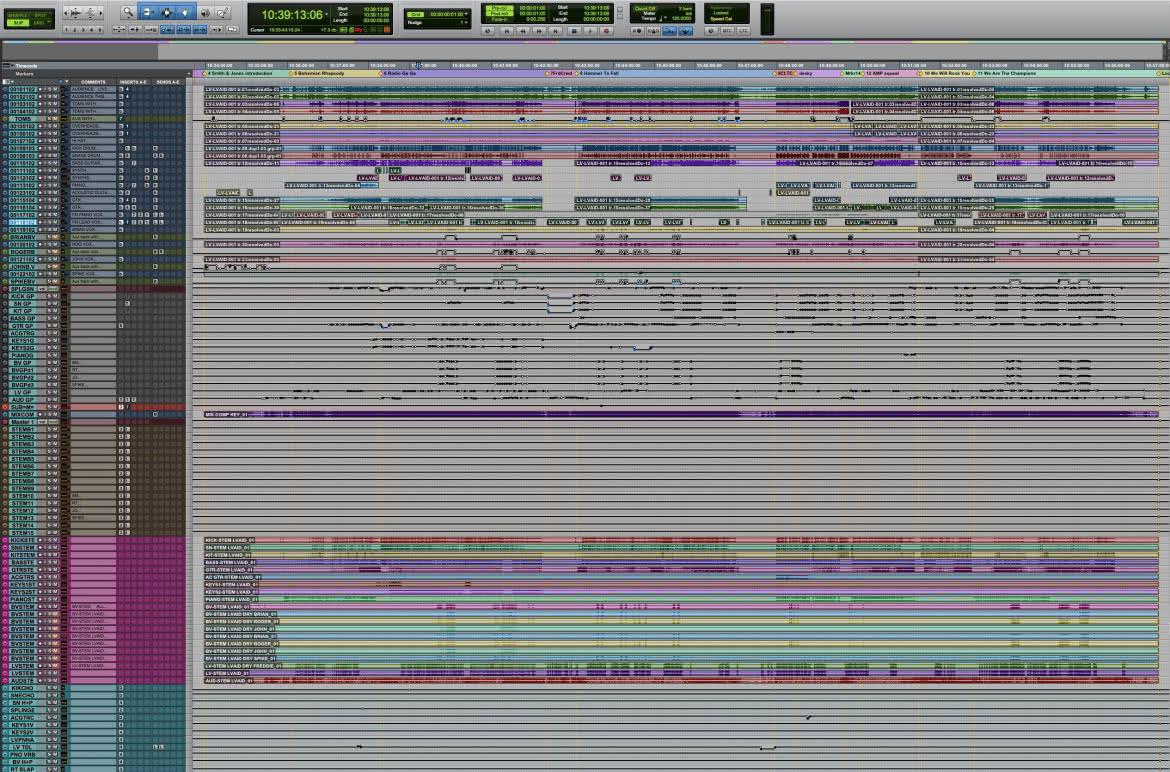Toggle mute on the TOMS track
1170x772 pixels.
coord(55,119)
